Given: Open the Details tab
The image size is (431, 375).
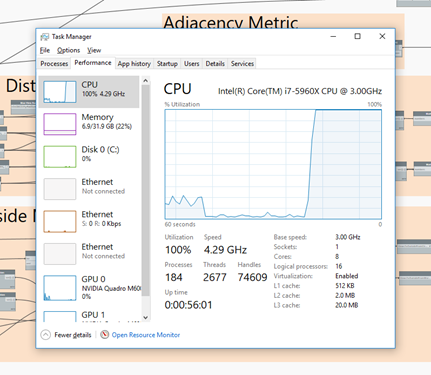Looking at the screenshot, I should tap(215, 64).
